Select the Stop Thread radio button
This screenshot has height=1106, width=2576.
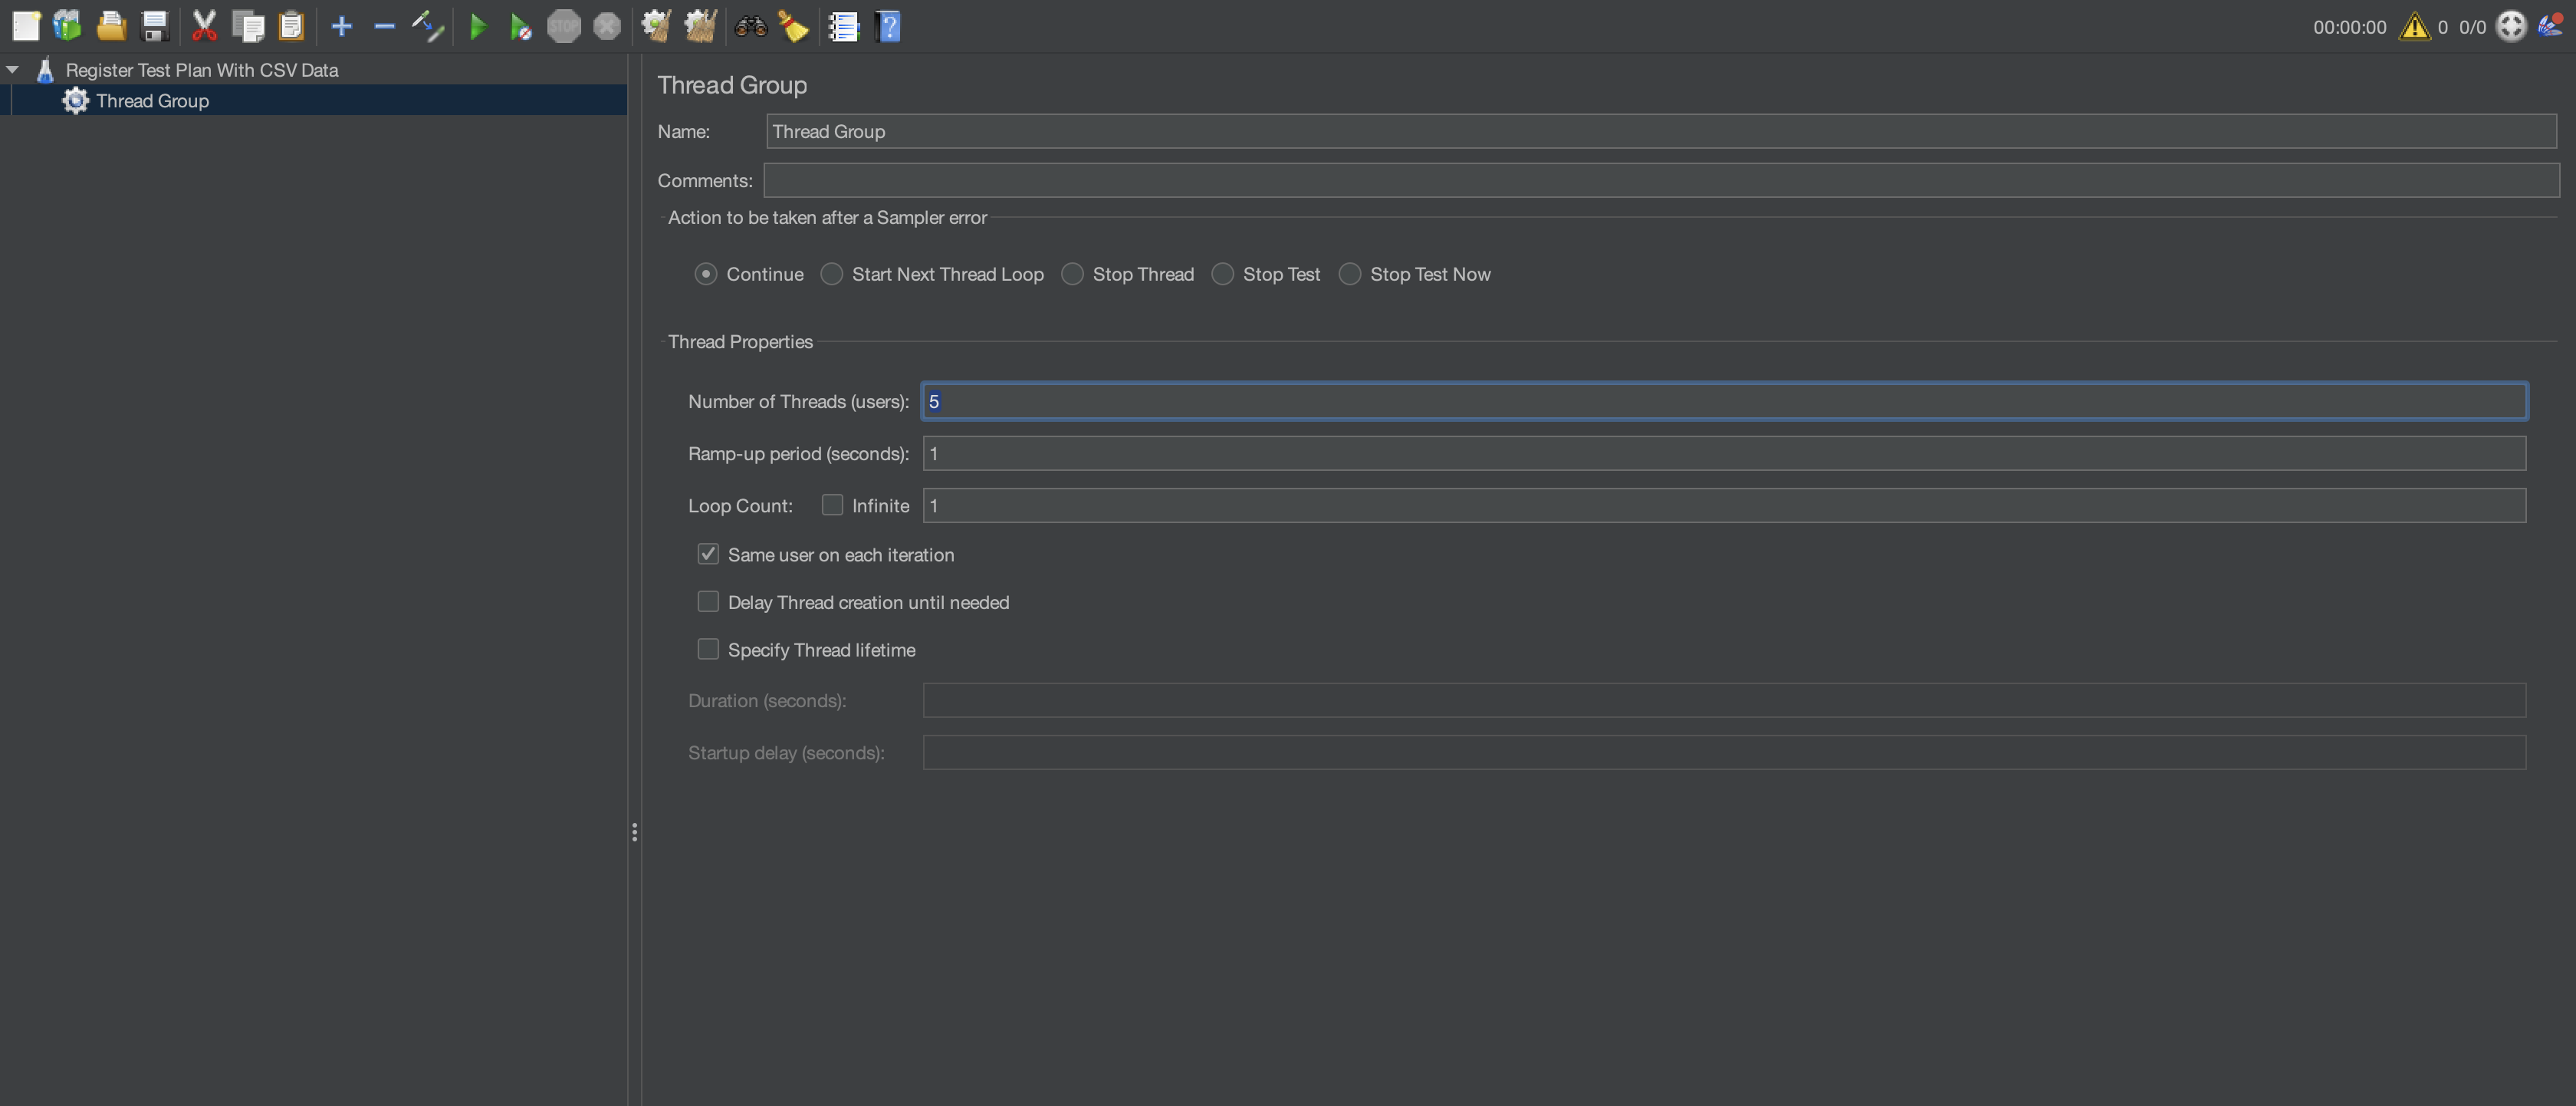[1072, 273]
